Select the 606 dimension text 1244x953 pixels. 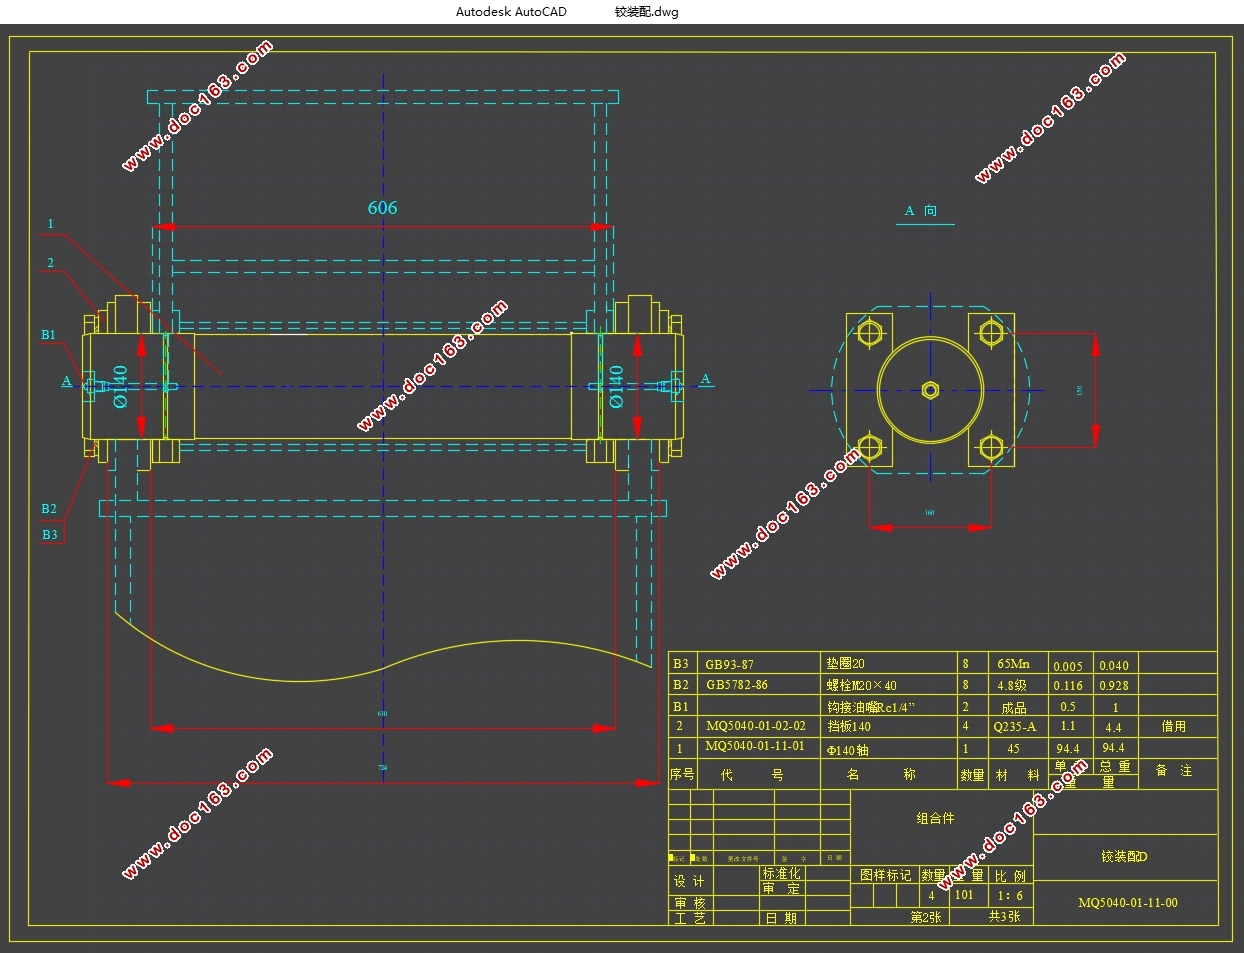pos(382,208)
